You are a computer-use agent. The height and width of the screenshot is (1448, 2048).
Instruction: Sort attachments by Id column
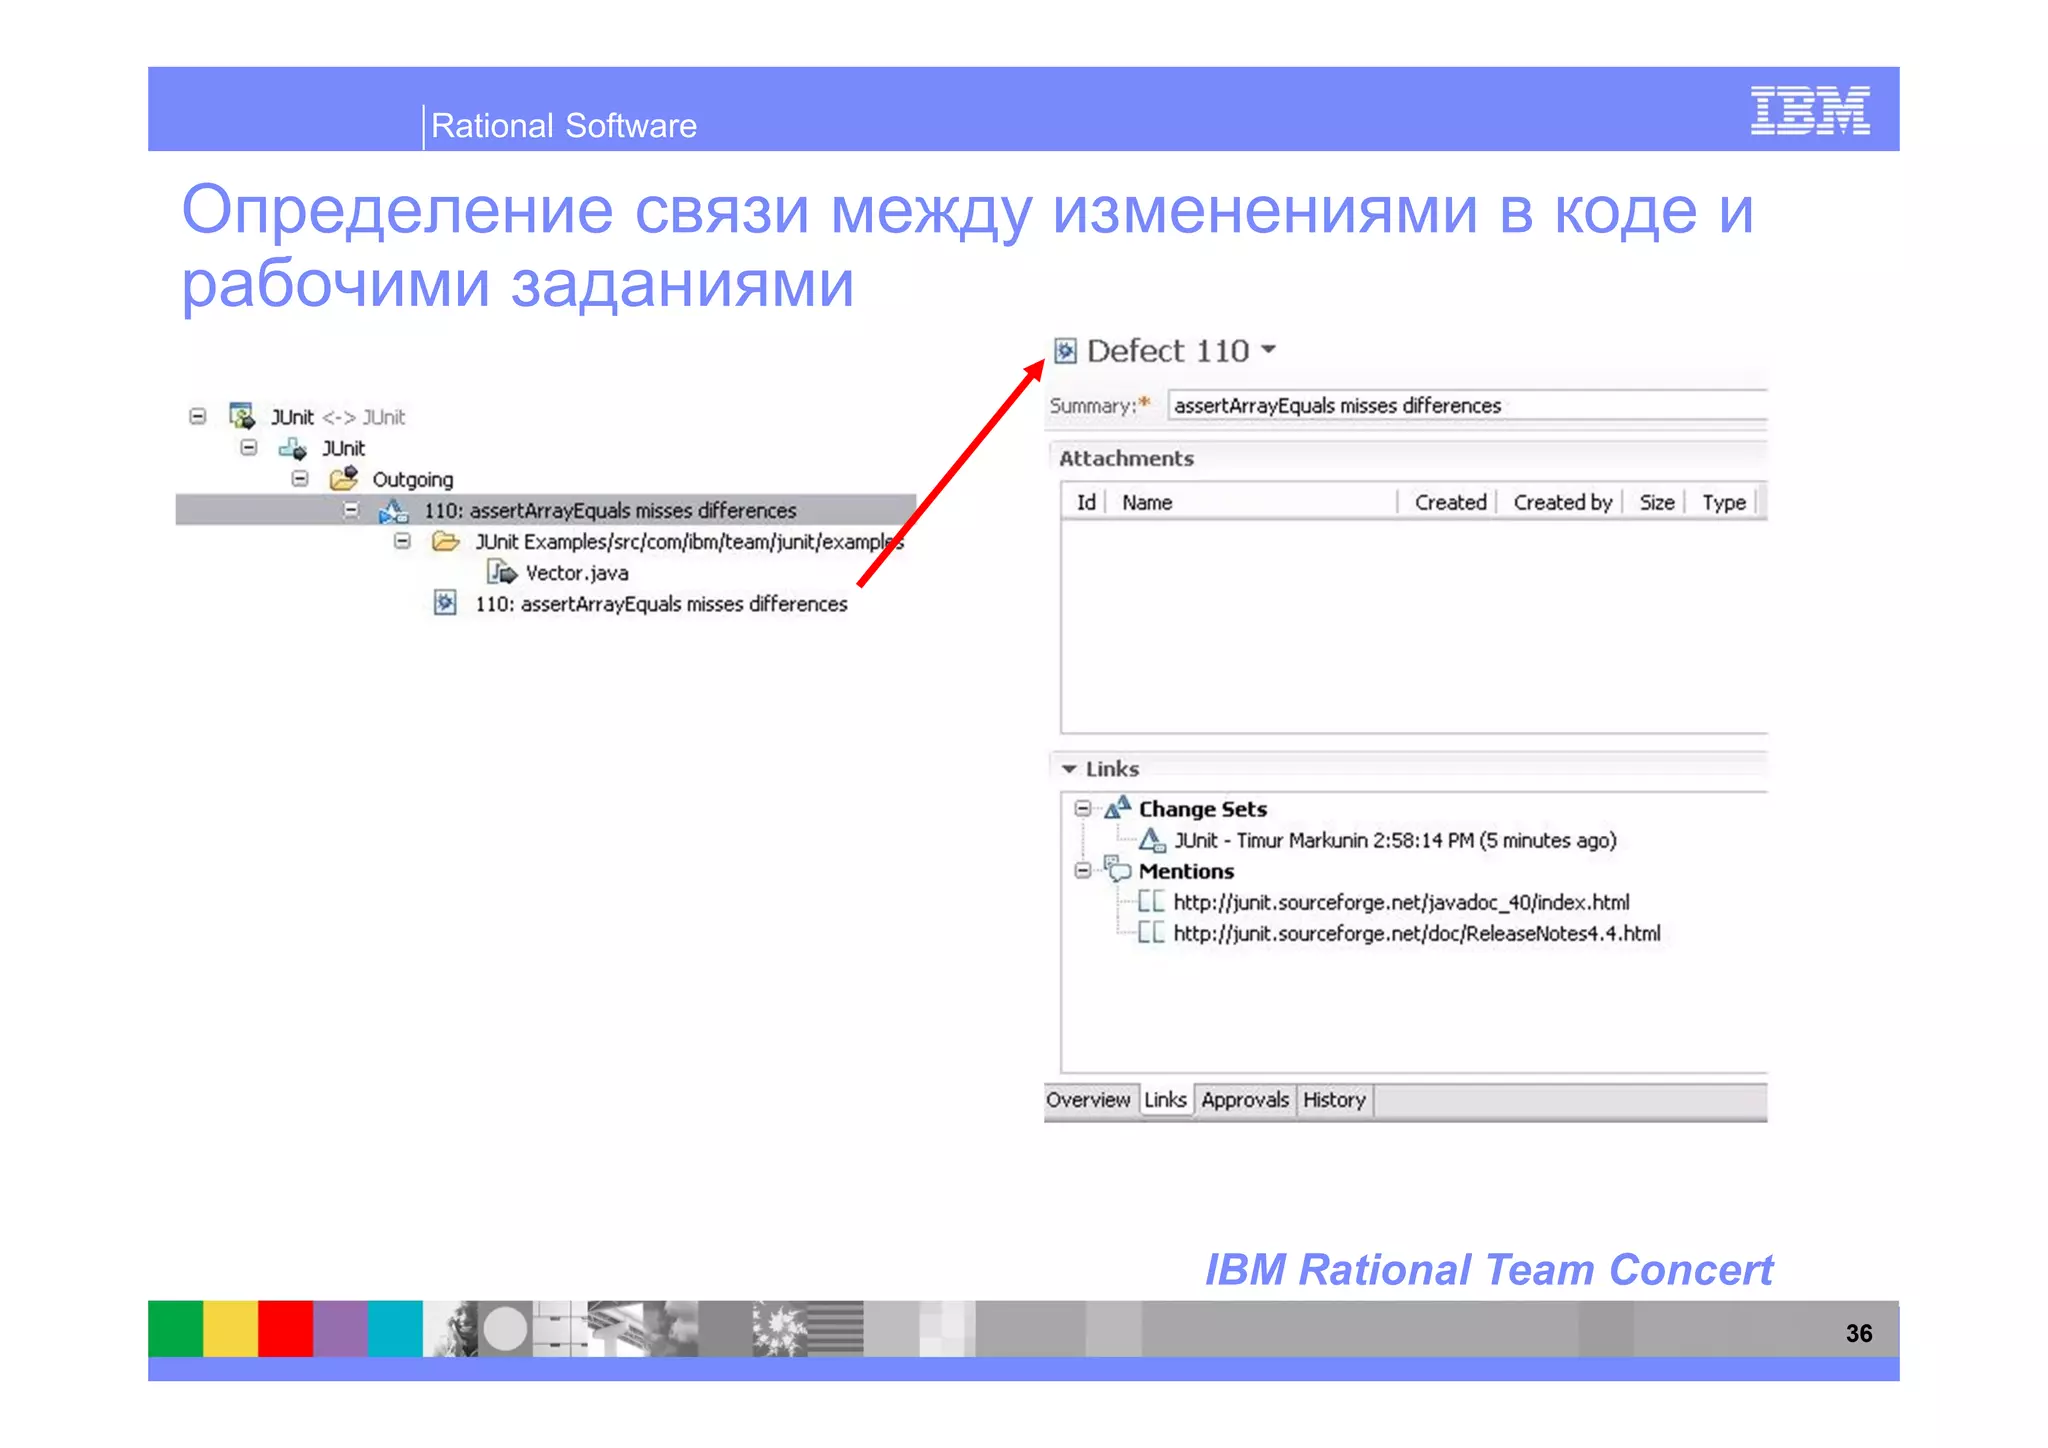1086,502
